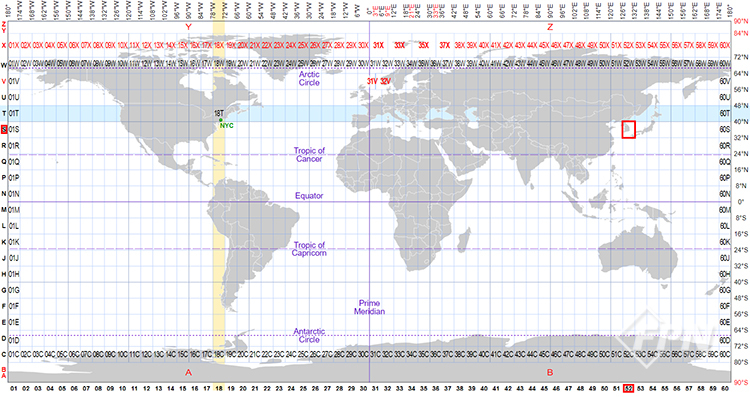Click the Equator label
Viewport: 750px width, 397px height.
309,196
